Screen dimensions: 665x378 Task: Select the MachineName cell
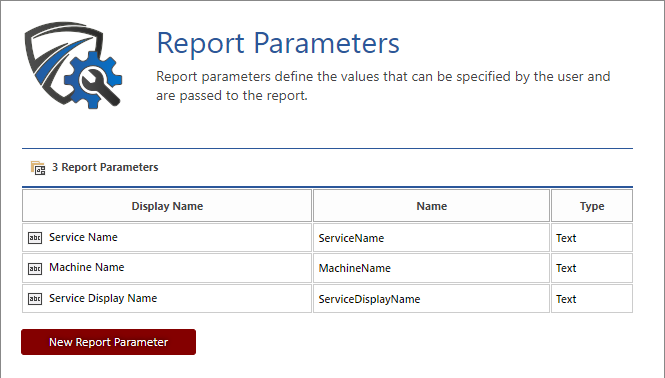[x=431, y=268]
